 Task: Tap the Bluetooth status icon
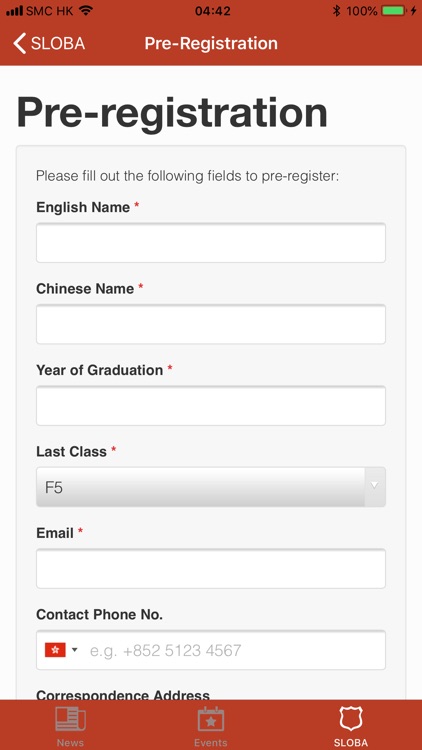coord(337,11)
